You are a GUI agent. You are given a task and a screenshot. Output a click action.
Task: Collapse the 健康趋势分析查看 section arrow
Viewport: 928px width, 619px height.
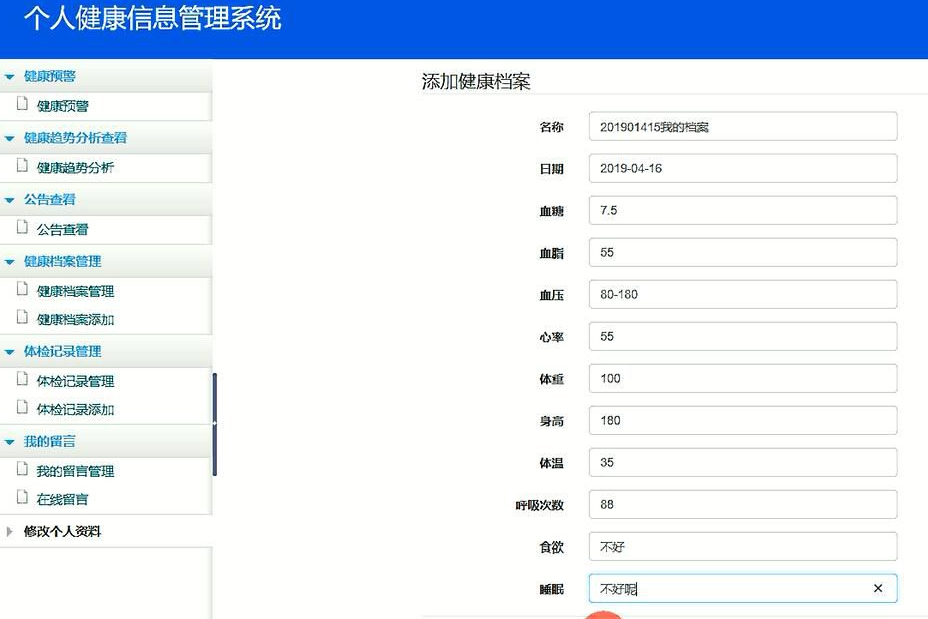click(9, 138)
